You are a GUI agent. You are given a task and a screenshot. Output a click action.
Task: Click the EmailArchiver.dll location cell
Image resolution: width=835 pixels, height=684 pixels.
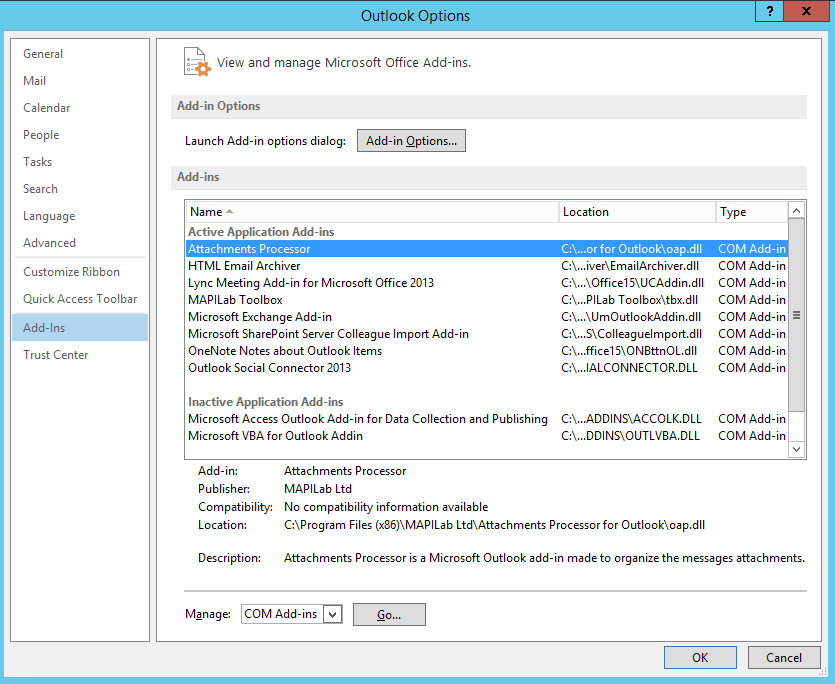click(630, 266)
